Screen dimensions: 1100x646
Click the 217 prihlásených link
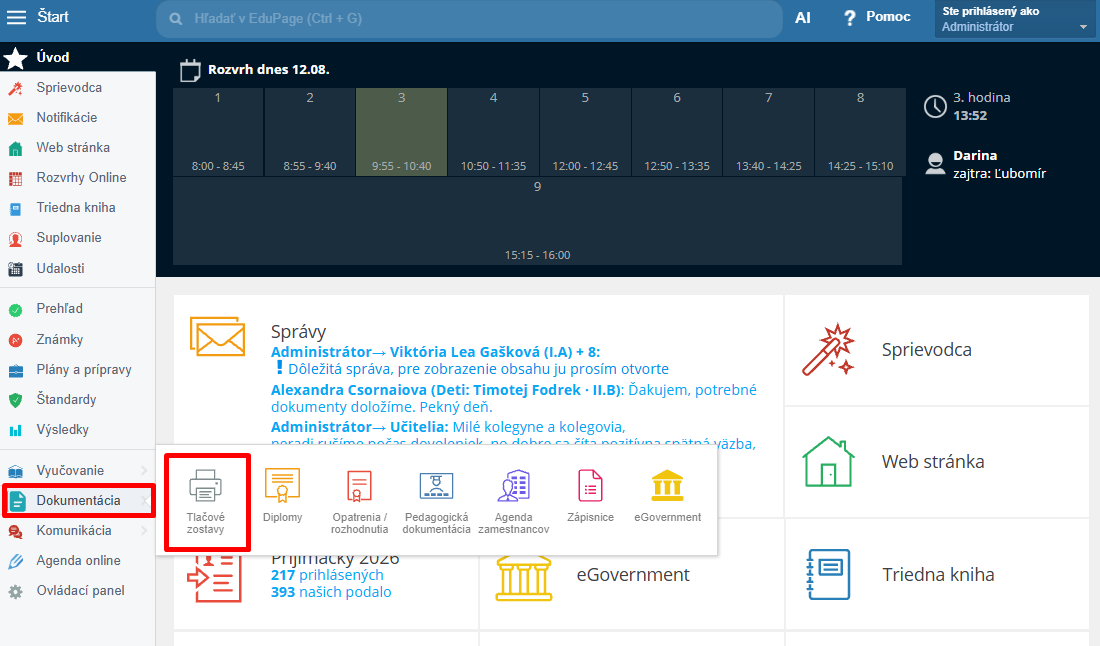click(x=327, y=574)
